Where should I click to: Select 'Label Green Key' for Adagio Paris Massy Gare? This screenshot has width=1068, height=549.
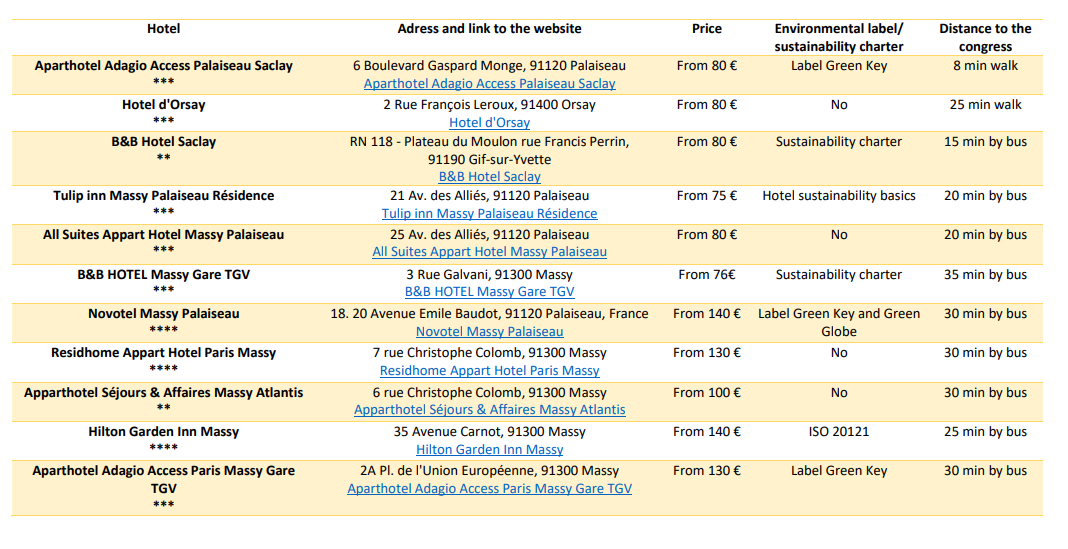click(838, 471)
